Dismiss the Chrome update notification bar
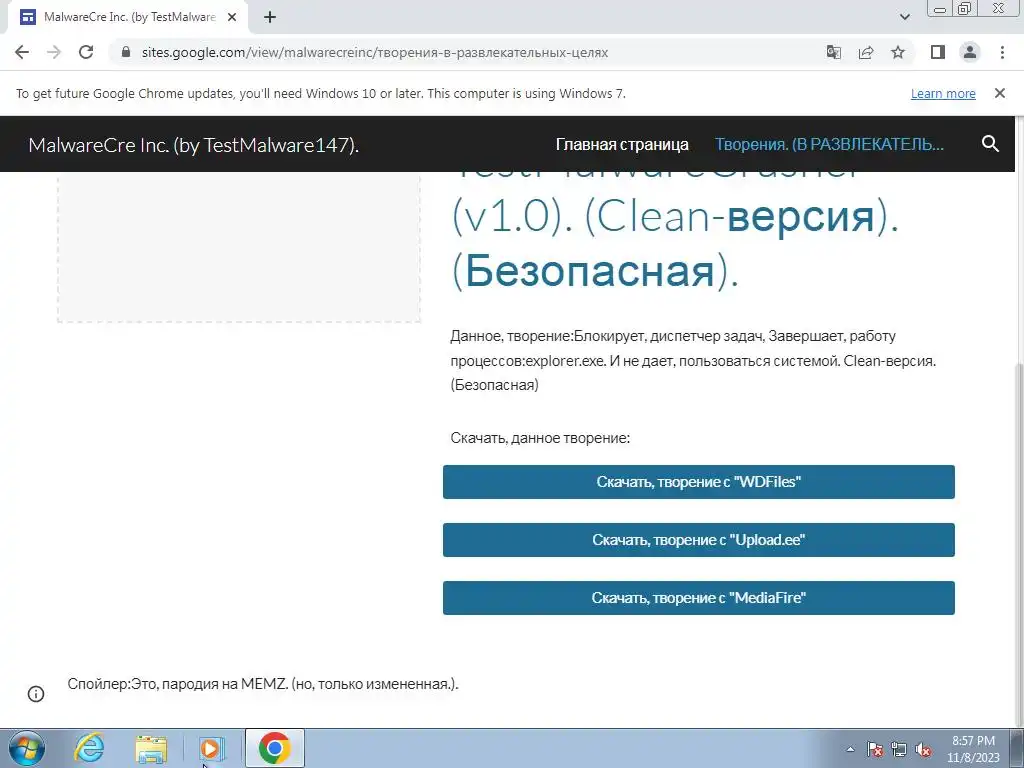The width and height of the screenshot is (1024, 768). [999, 93]
